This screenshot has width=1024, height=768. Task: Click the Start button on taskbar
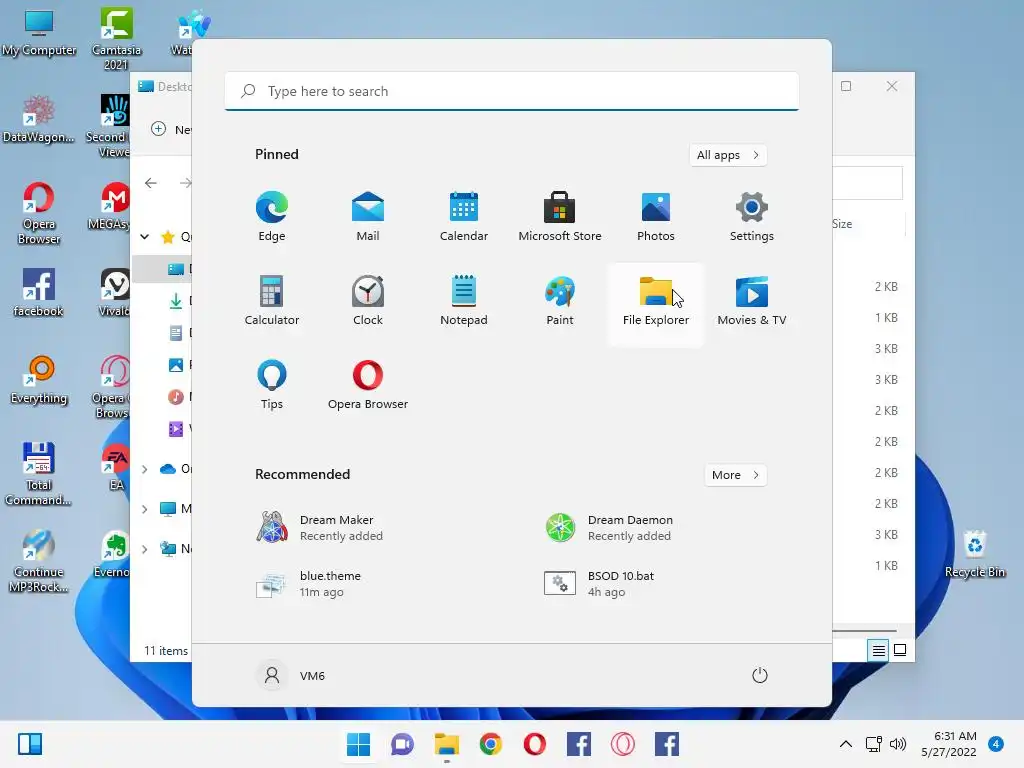coord(358,744)
